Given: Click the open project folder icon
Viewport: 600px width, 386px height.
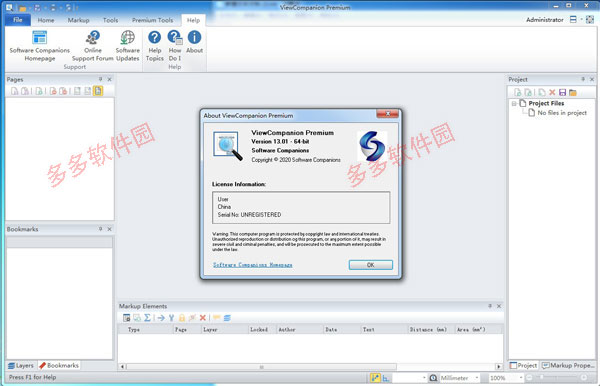Looking at the screenshot, I should click(x=572, y=92).
